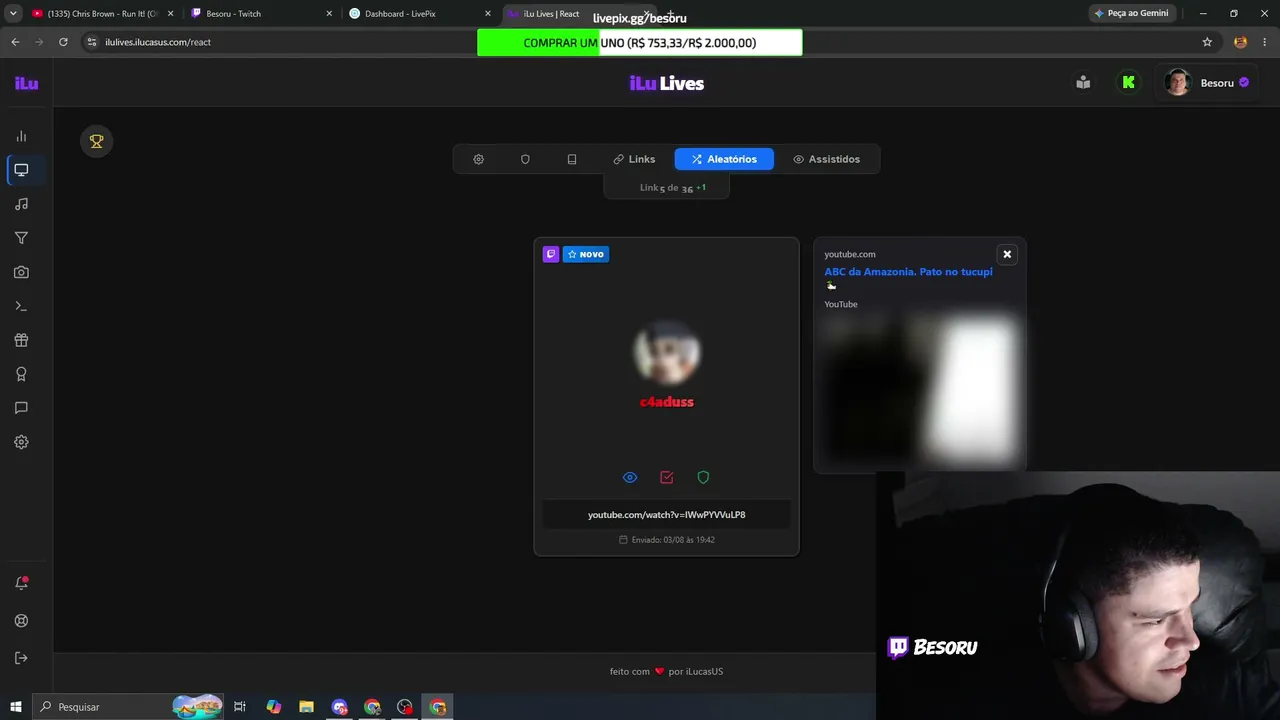Open notifications bell in sidebar

coord(21,583)
